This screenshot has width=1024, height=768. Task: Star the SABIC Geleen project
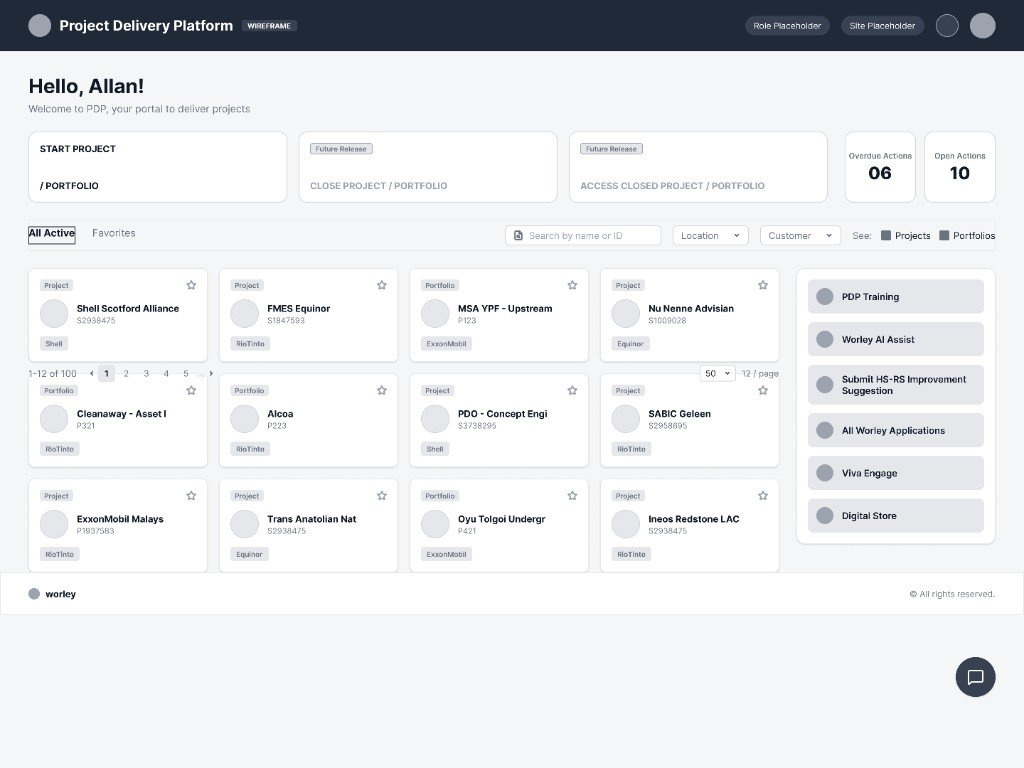[x=763, y=391]
